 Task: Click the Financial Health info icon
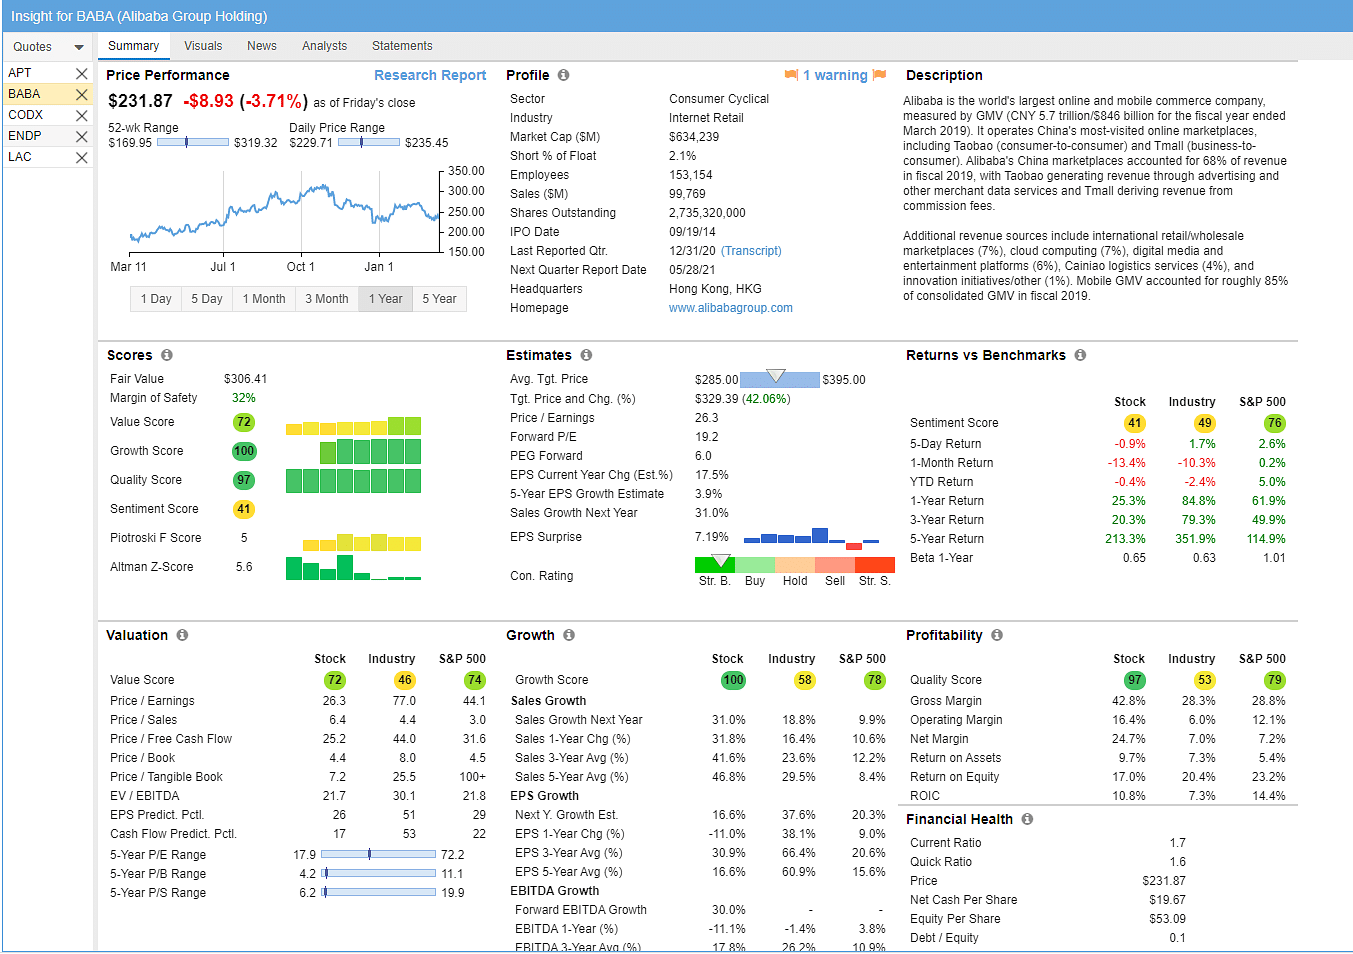pos(1027,819)
